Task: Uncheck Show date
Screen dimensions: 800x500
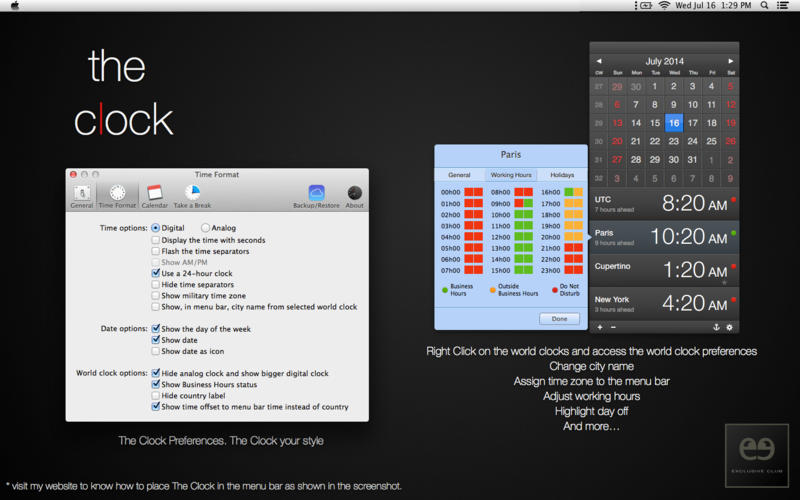Action: point(156,340)
